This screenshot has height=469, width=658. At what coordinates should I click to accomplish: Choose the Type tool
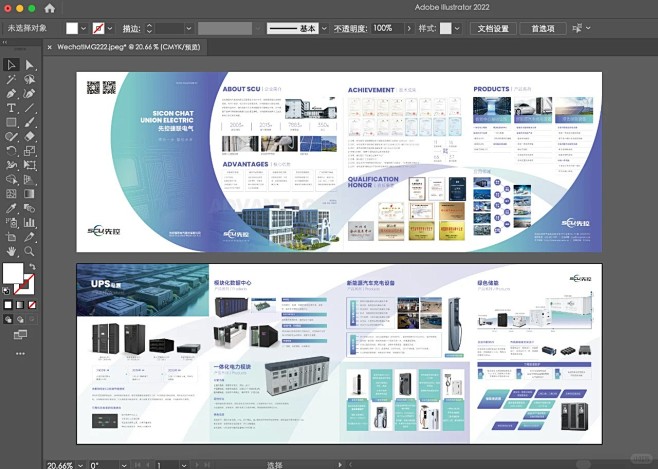click(11, 108)
